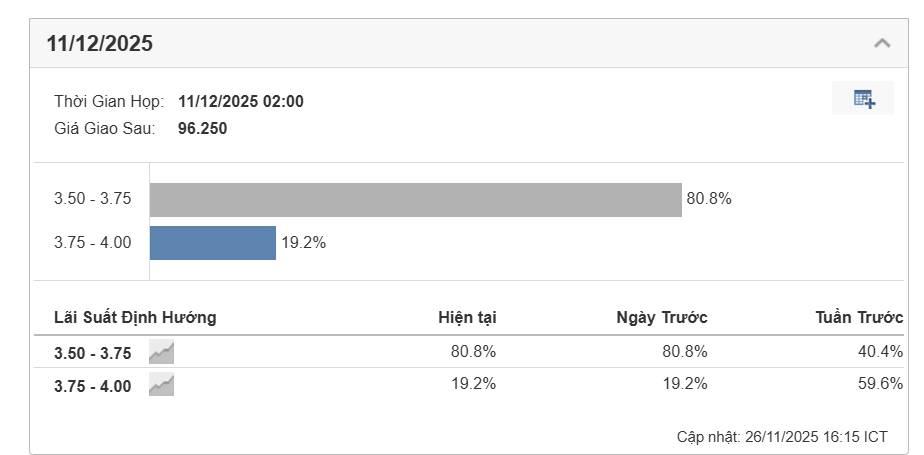Click the 59.6% Tuần Trước value
Screen dimensions: 924x455
point(880,384)
